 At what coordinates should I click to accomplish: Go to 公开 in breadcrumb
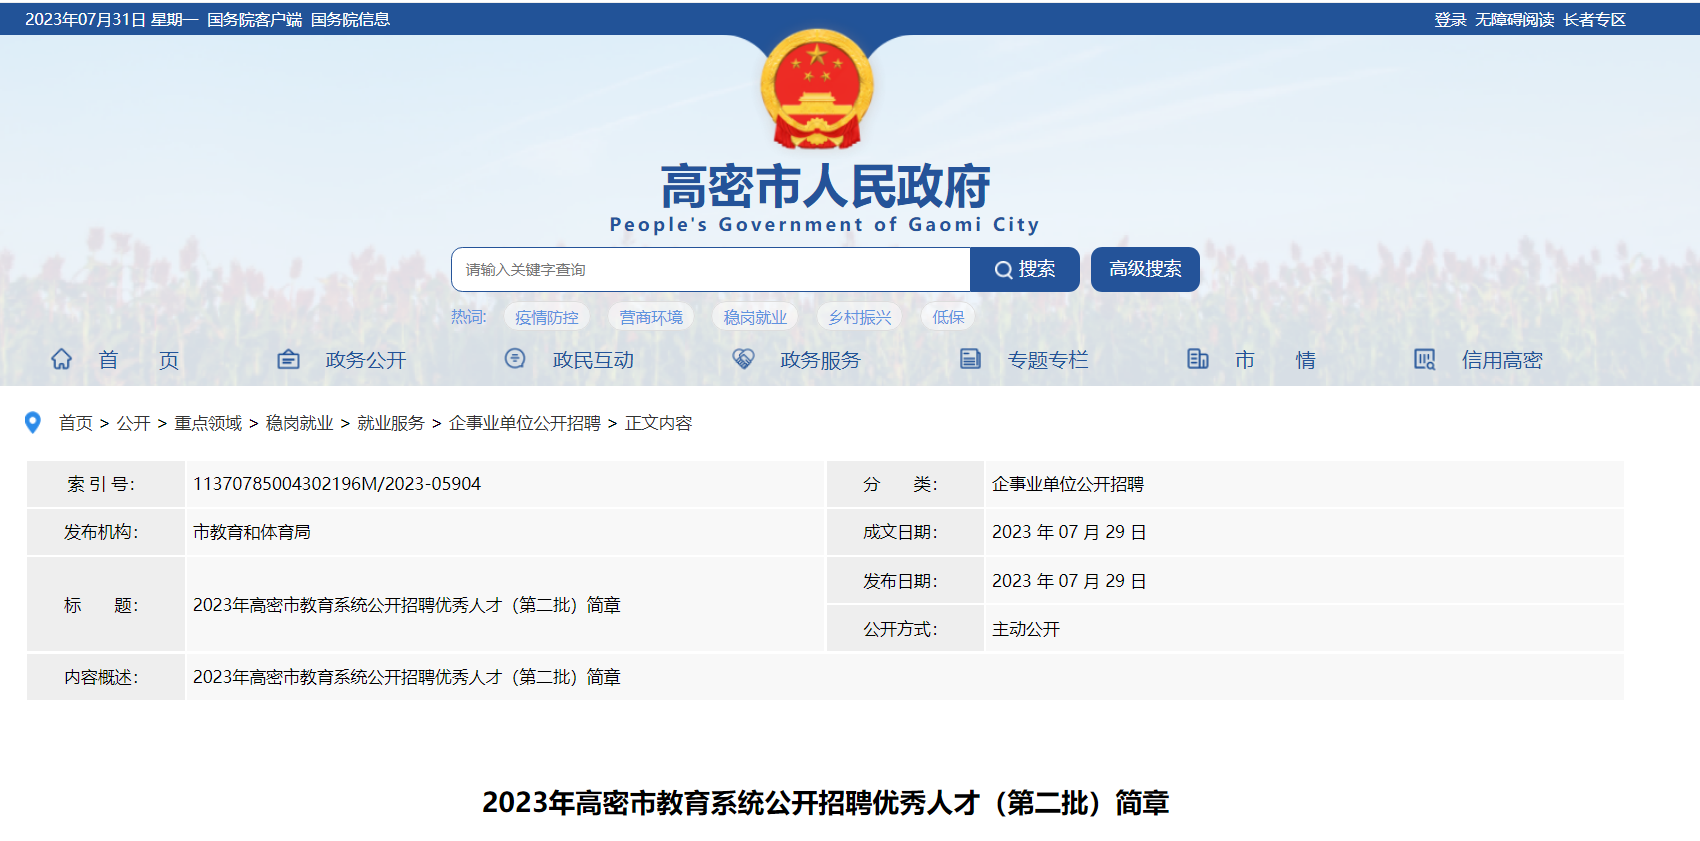click(133, 423)
